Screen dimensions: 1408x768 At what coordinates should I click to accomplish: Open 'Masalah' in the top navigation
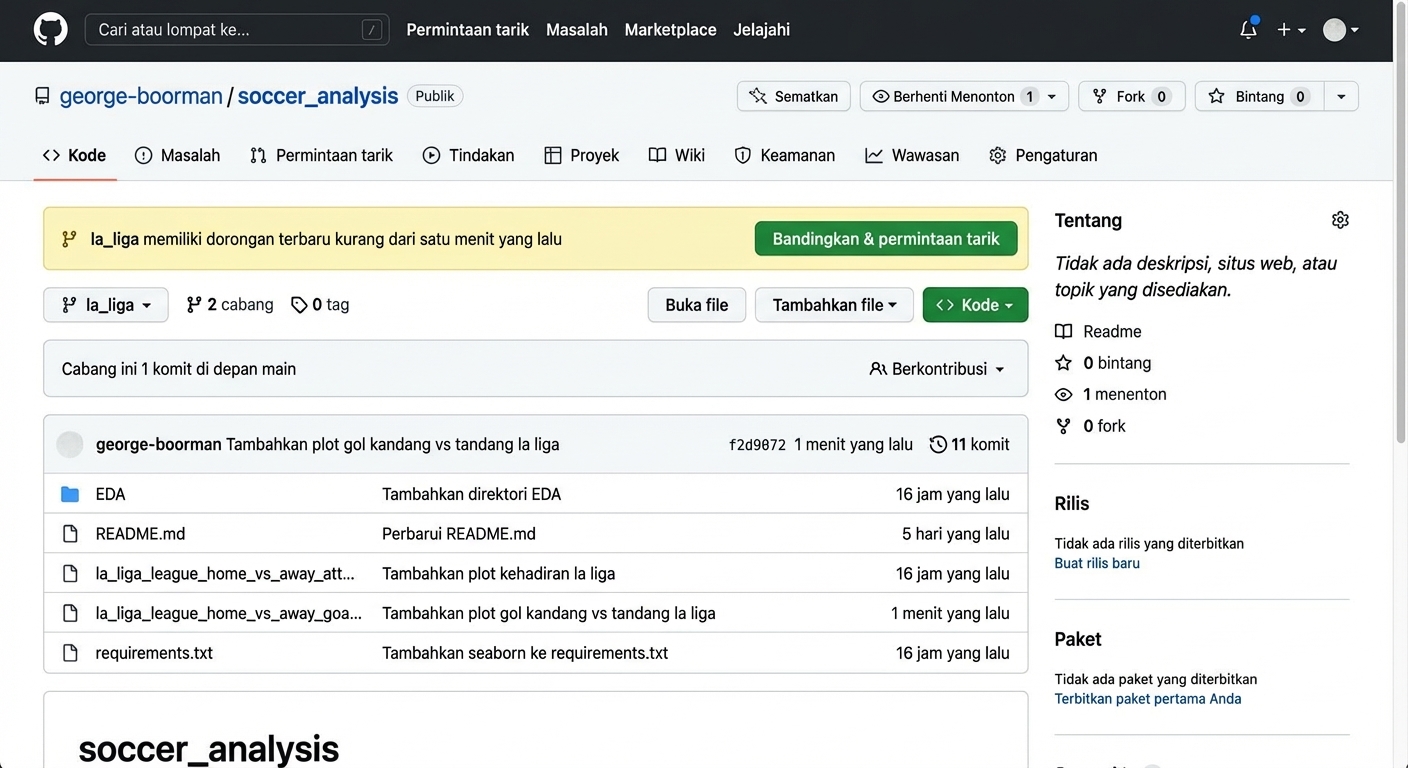pos(577,30)
